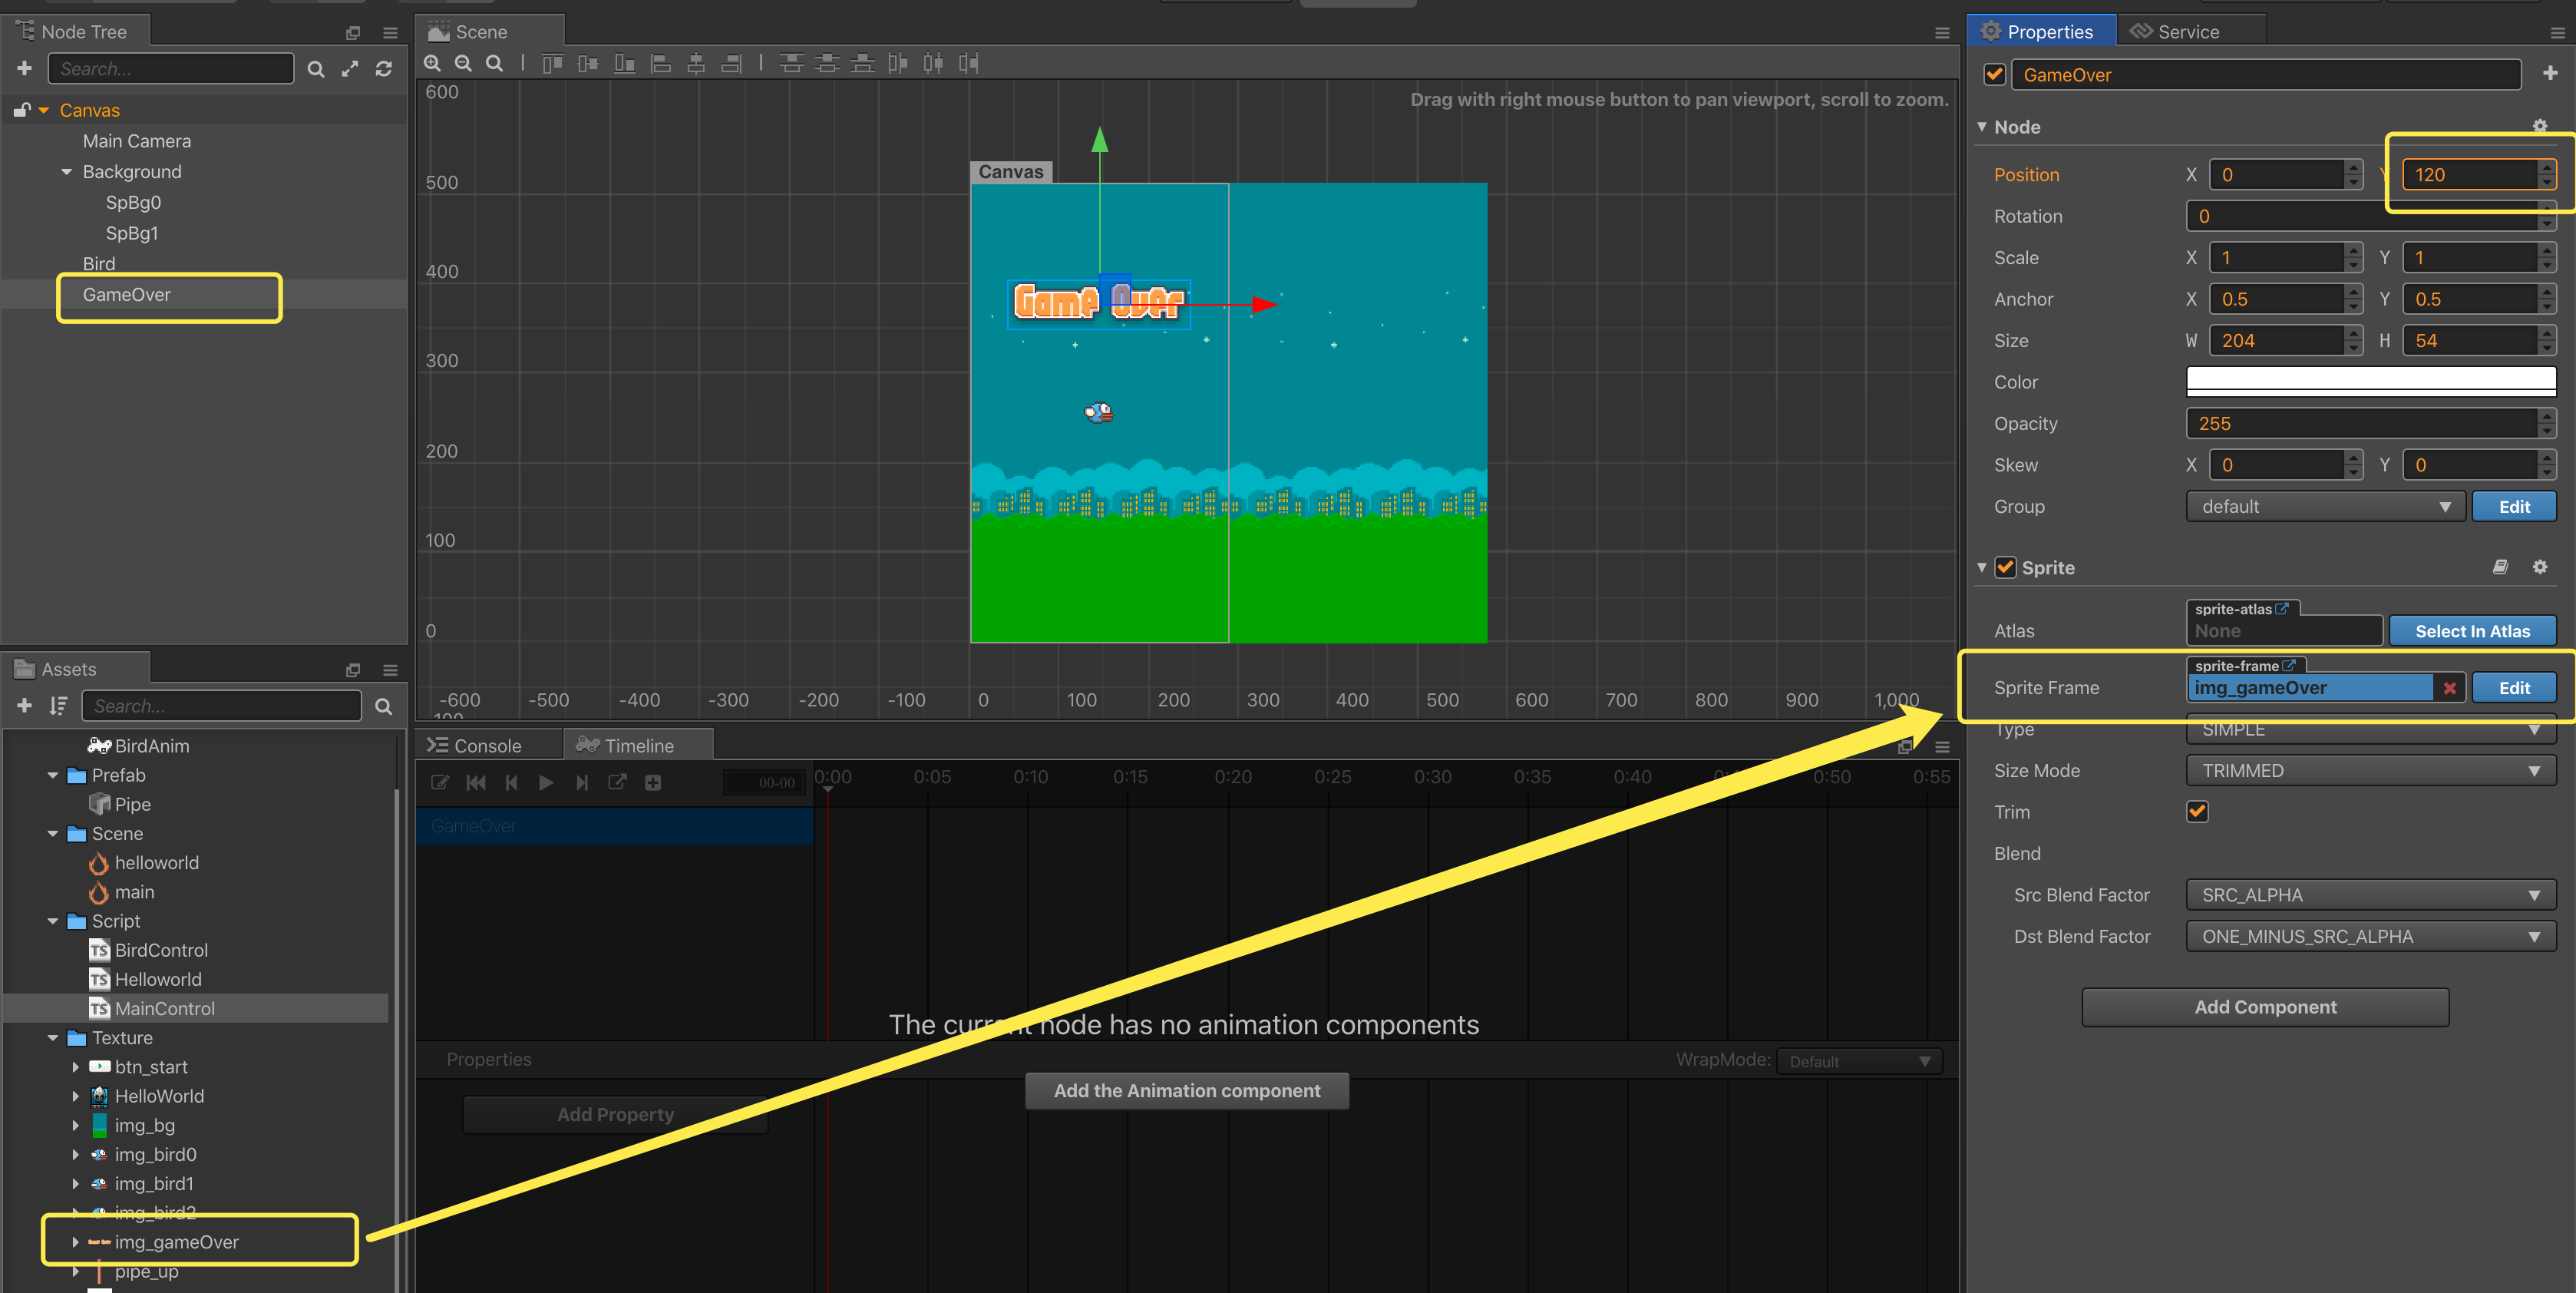Open the Sprite component gear menu
Screen dimensions: 2576x1293
click(x=2539, y=567)
